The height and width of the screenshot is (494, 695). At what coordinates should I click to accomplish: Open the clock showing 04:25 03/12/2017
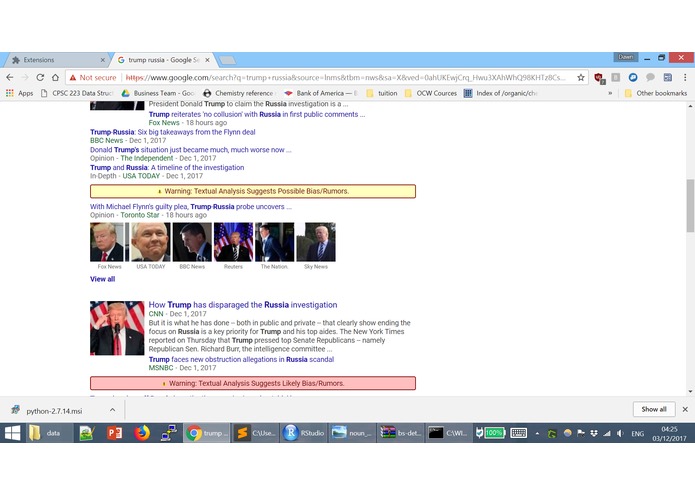[x=669, y=433]
